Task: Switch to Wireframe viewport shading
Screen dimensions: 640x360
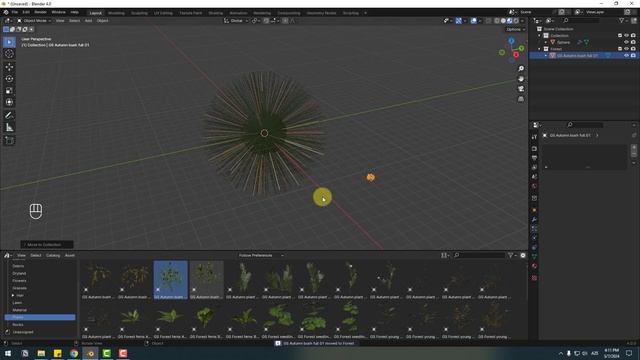Action: 497,20
